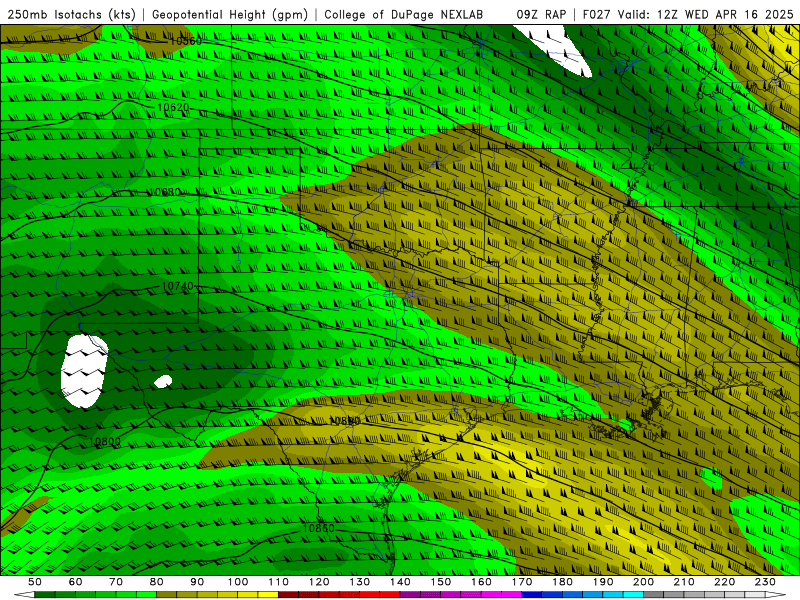Click the 100 value on the color scale

click(238, 582)
